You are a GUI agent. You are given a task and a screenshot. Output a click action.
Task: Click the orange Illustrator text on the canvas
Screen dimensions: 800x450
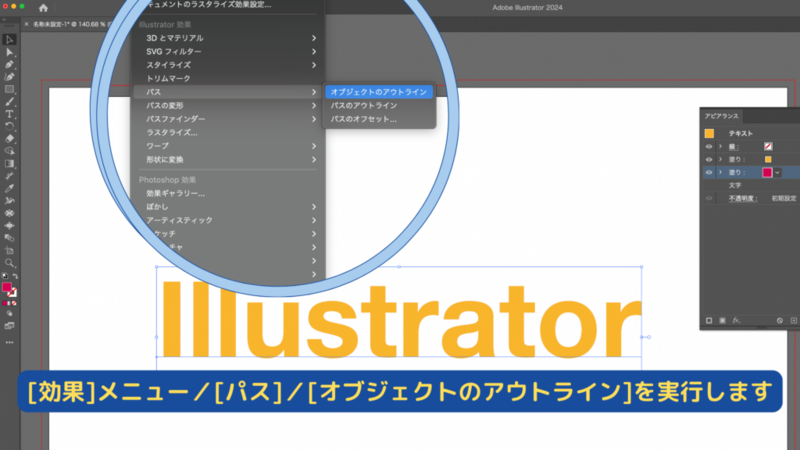pos(401,320)
